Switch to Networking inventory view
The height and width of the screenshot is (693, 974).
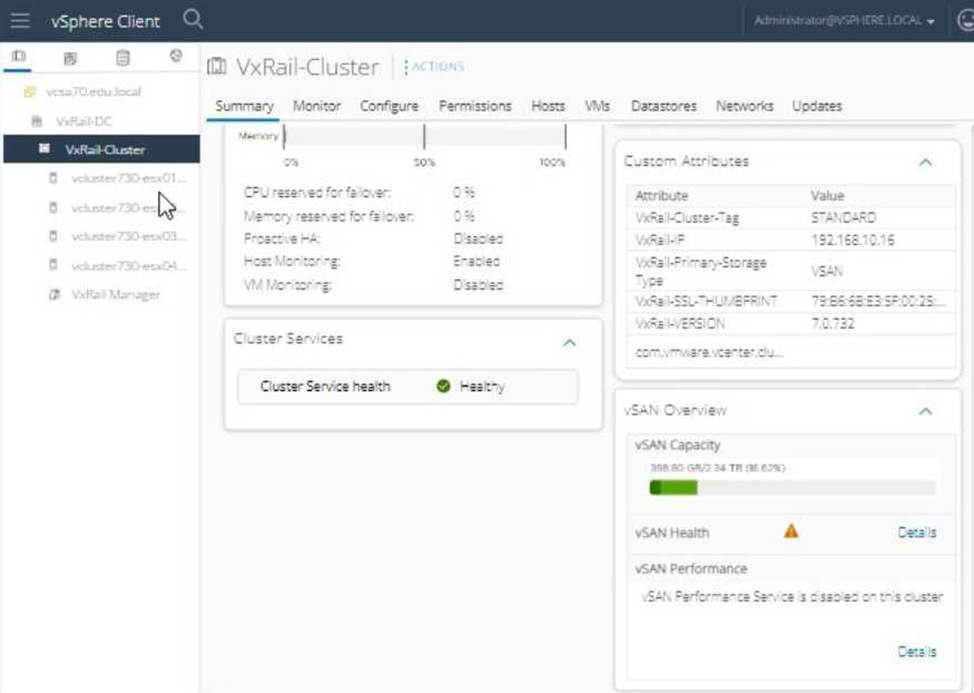[176, 56]
